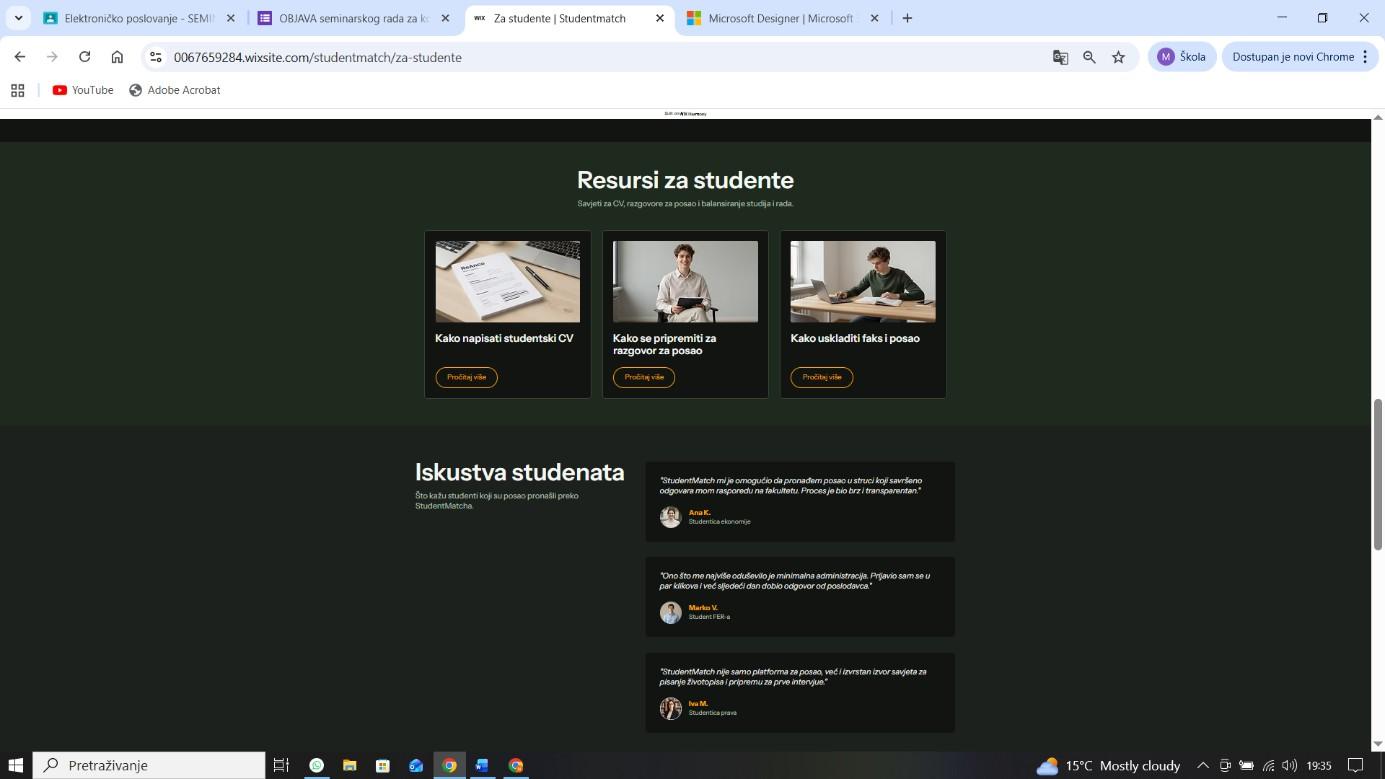Open the Chrome tab search dropdown
This screenshot has width=1385, height=779.
18,18
